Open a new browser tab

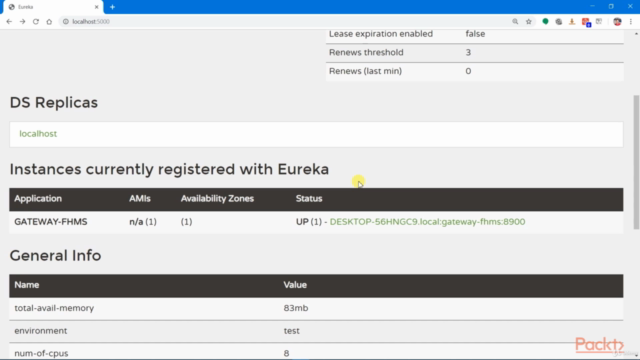tap(112, 7)
